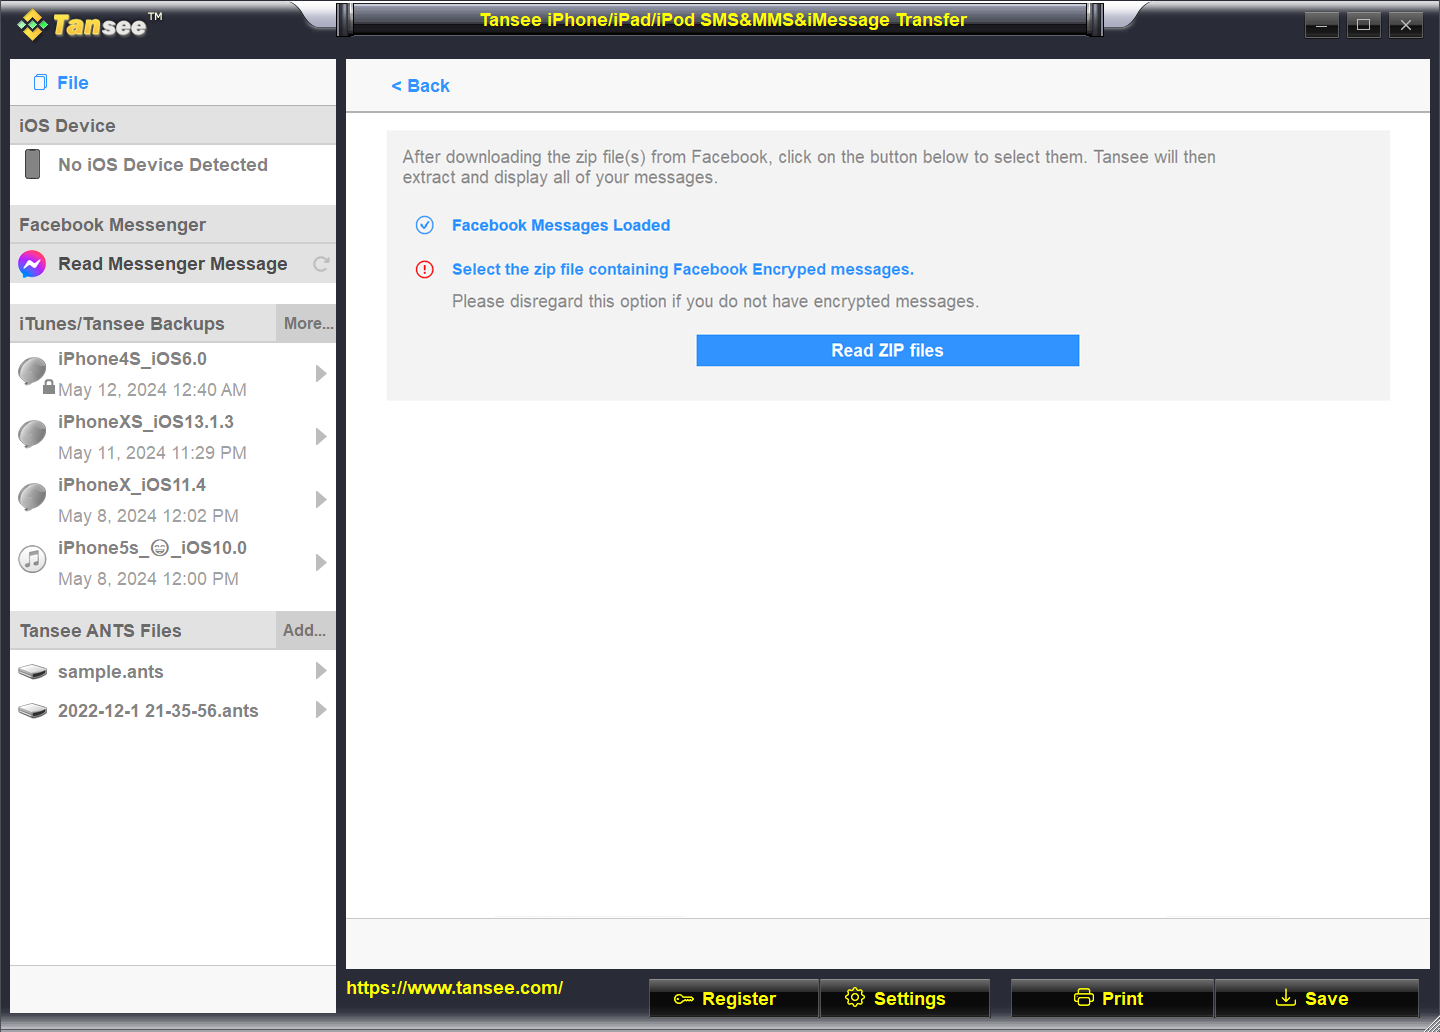
Task: Click the iOS Device section header
Action: (x=173, y=125)
